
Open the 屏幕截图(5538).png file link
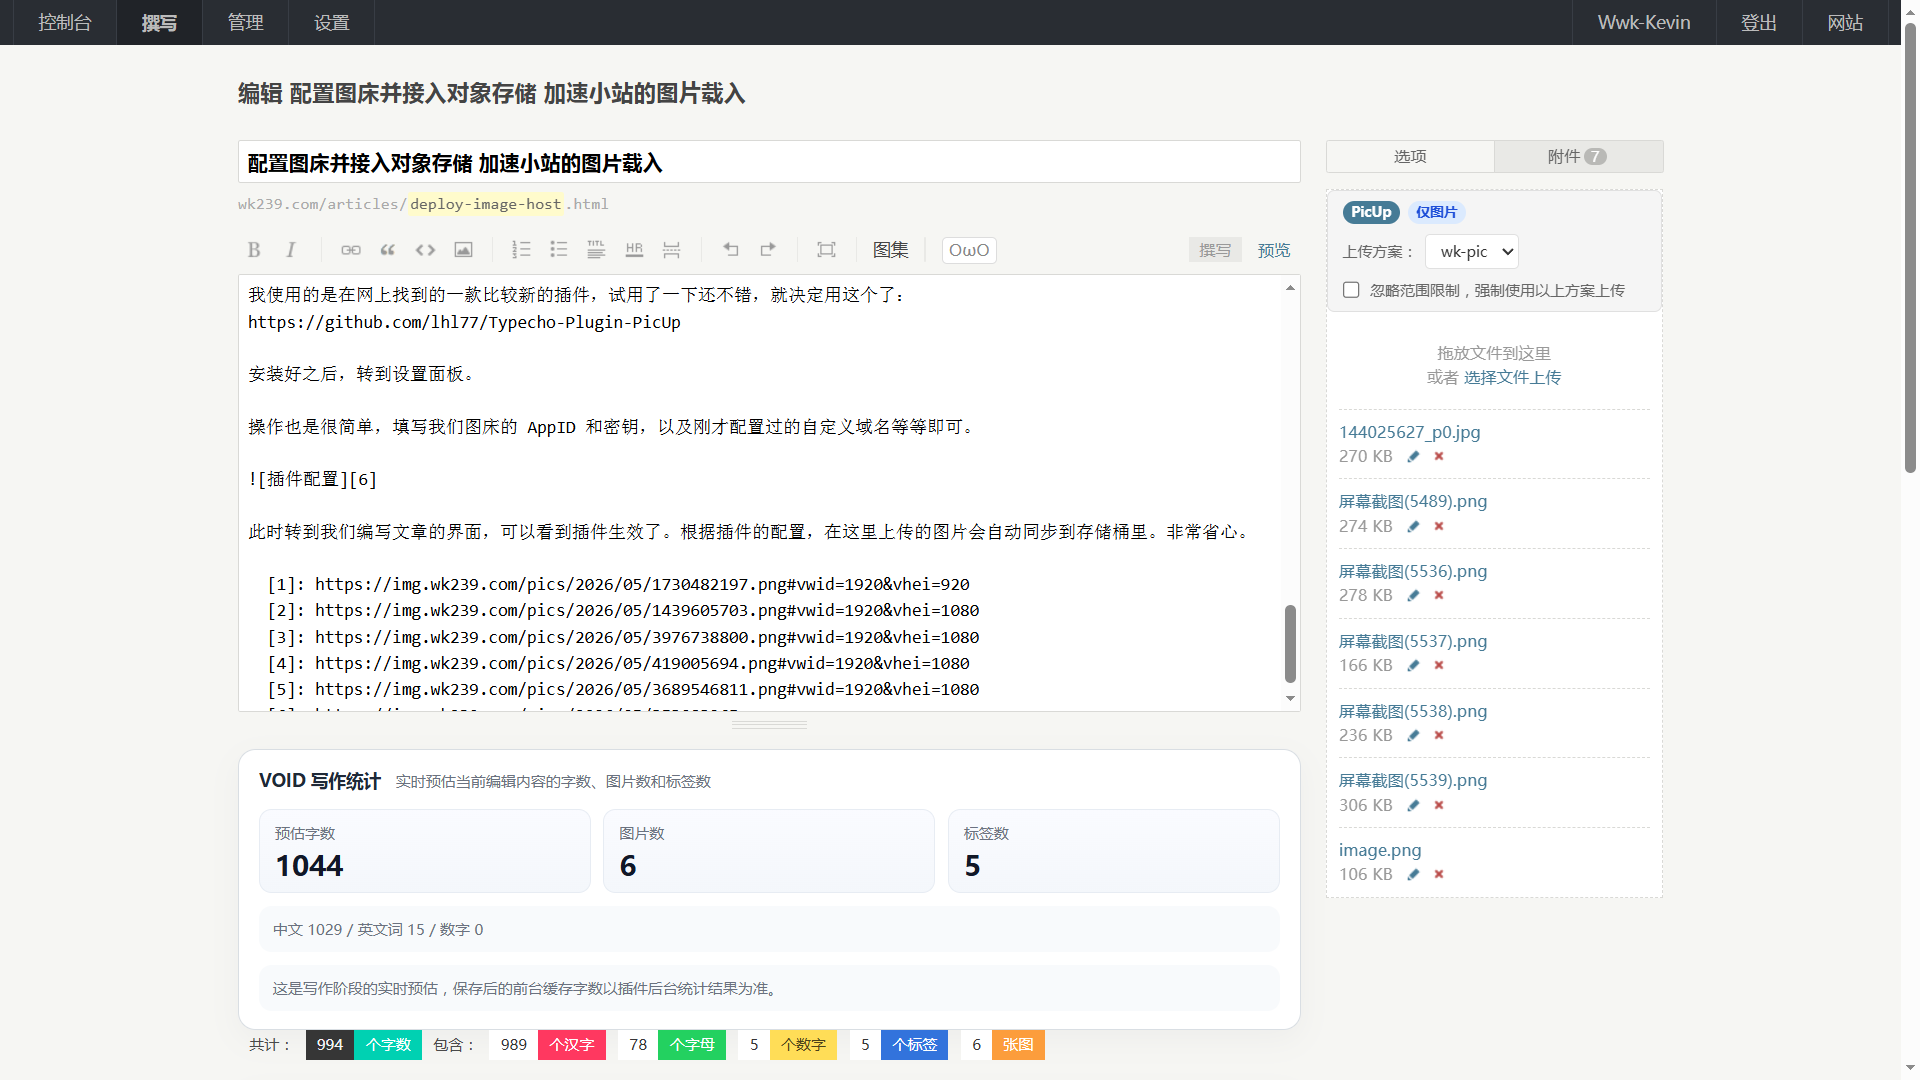tap(1413, 711)
